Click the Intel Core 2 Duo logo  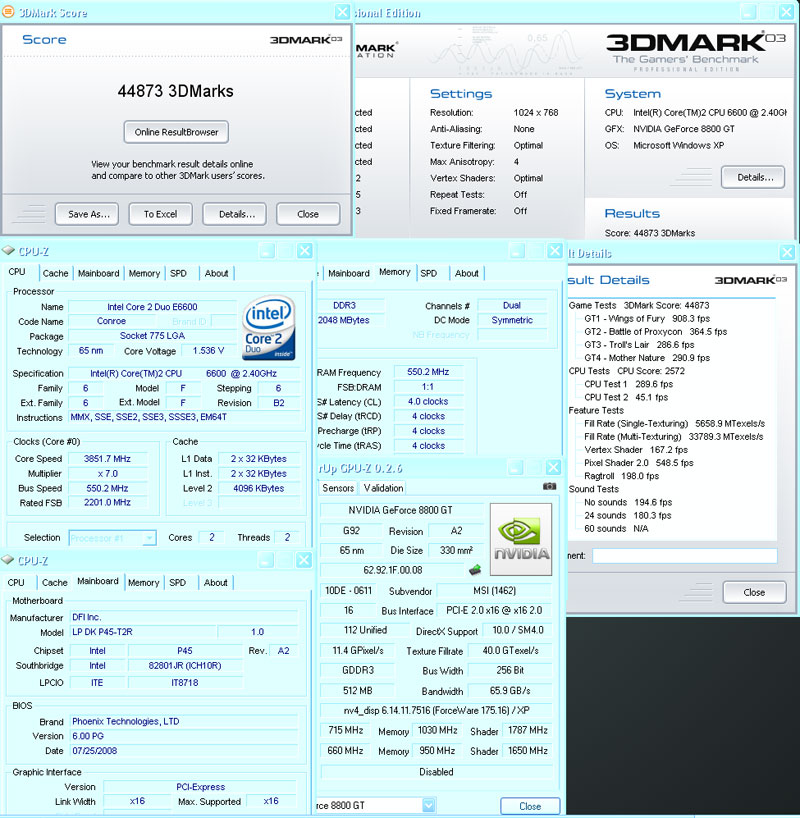coord(268,328)
